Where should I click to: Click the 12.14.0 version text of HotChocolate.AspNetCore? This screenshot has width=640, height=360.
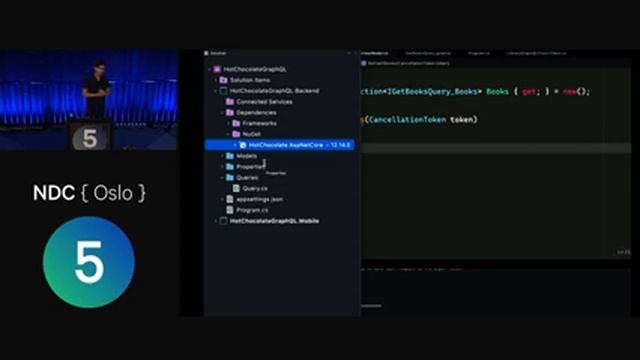(x=340, y=145)
